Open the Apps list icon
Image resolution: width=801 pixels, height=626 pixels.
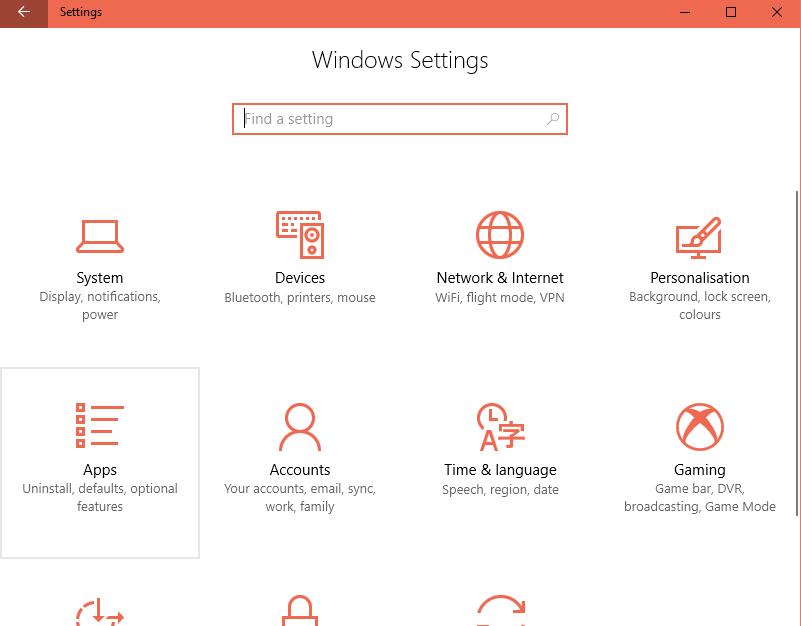[x=100, y=425]
